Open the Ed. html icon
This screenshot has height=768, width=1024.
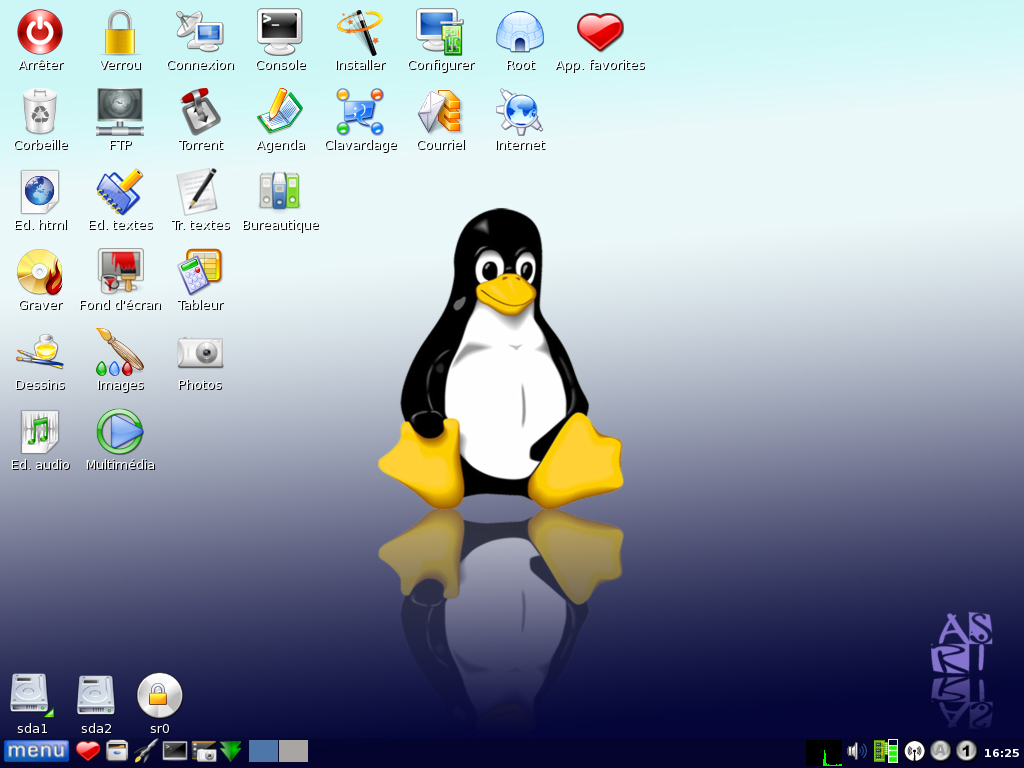point(40,192)
